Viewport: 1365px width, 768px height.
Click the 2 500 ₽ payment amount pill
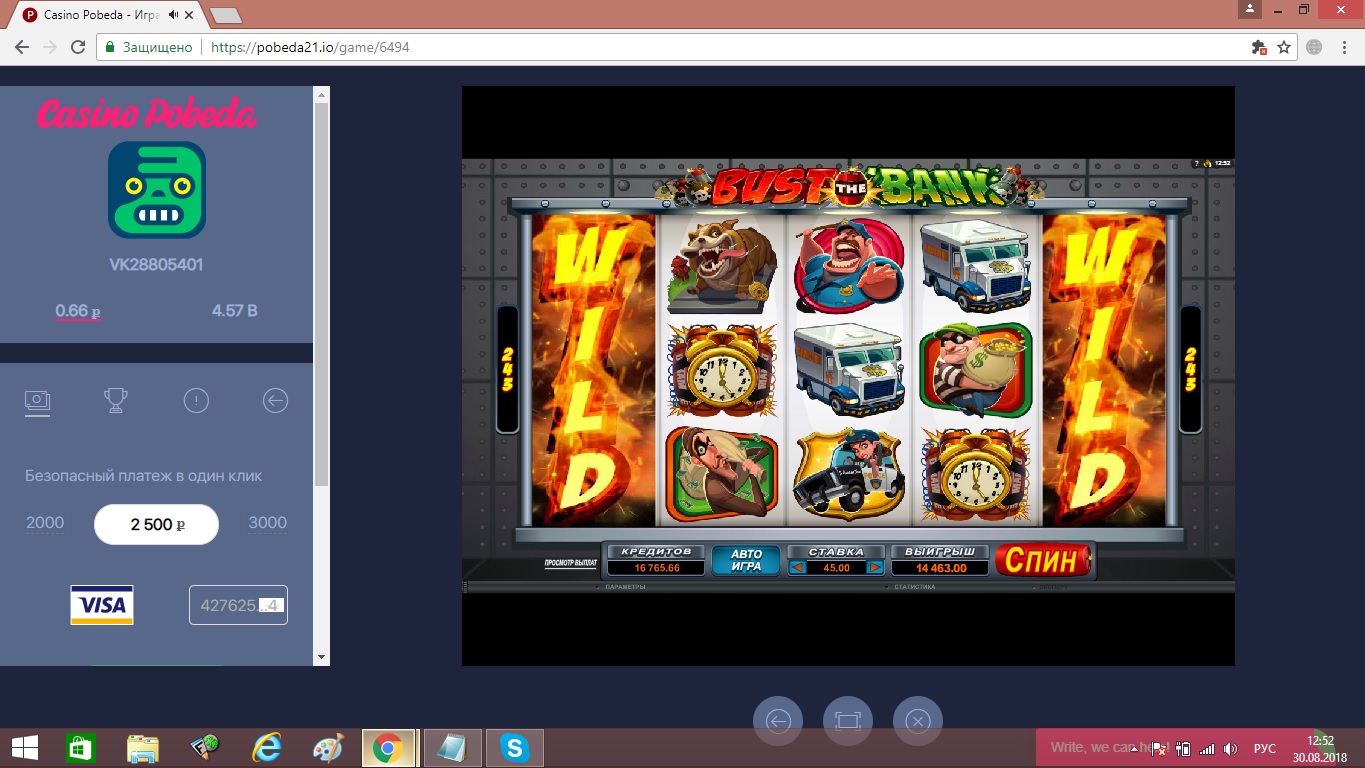[156, 524]
